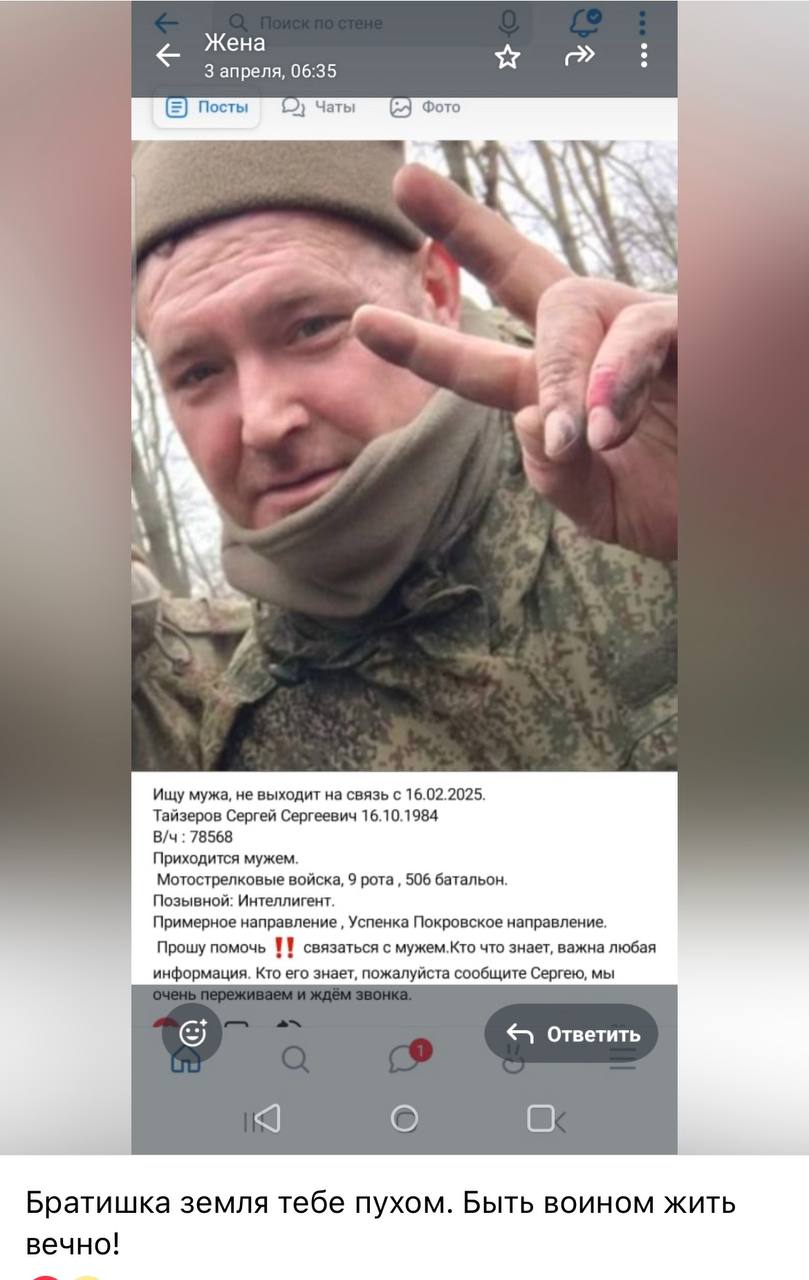Click the Ответить reply button
809x1280 pixels.
[571, 1033]
